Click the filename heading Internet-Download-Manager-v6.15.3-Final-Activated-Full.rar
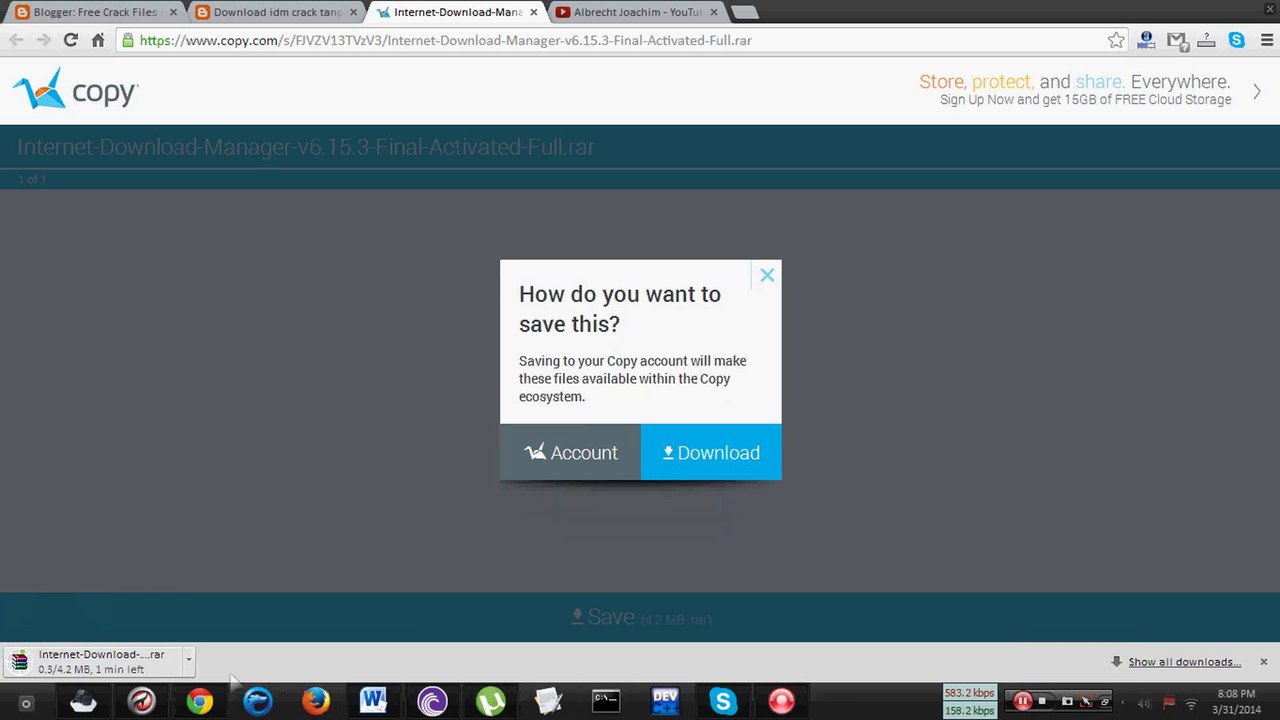The height and width of the screenshot is (720, 1280). (x=306, y=147)
